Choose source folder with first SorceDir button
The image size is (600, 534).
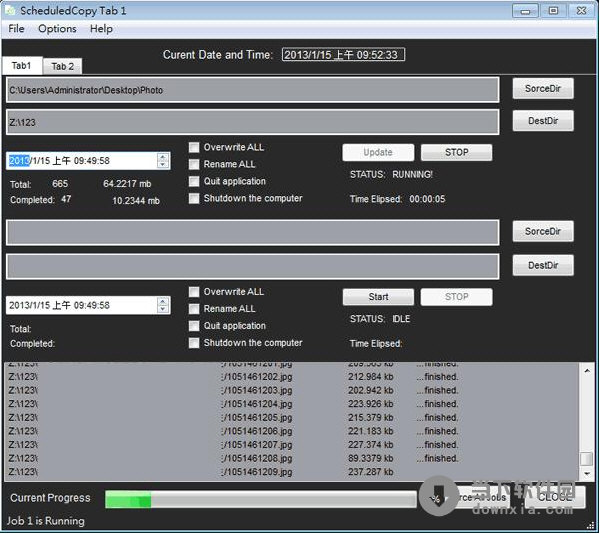pyautogui.click(x=543, y=89)
